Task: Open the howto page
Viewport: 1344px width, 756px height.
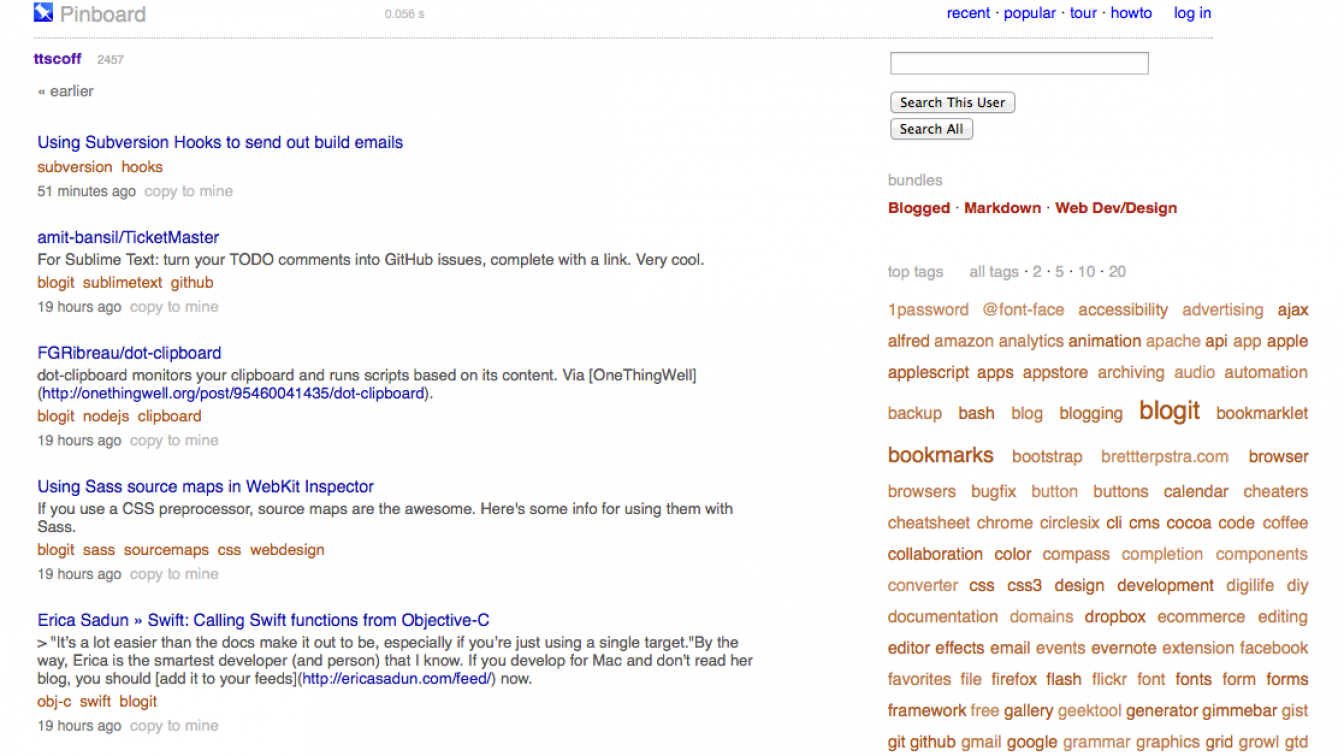Action: pos(1131,13)
